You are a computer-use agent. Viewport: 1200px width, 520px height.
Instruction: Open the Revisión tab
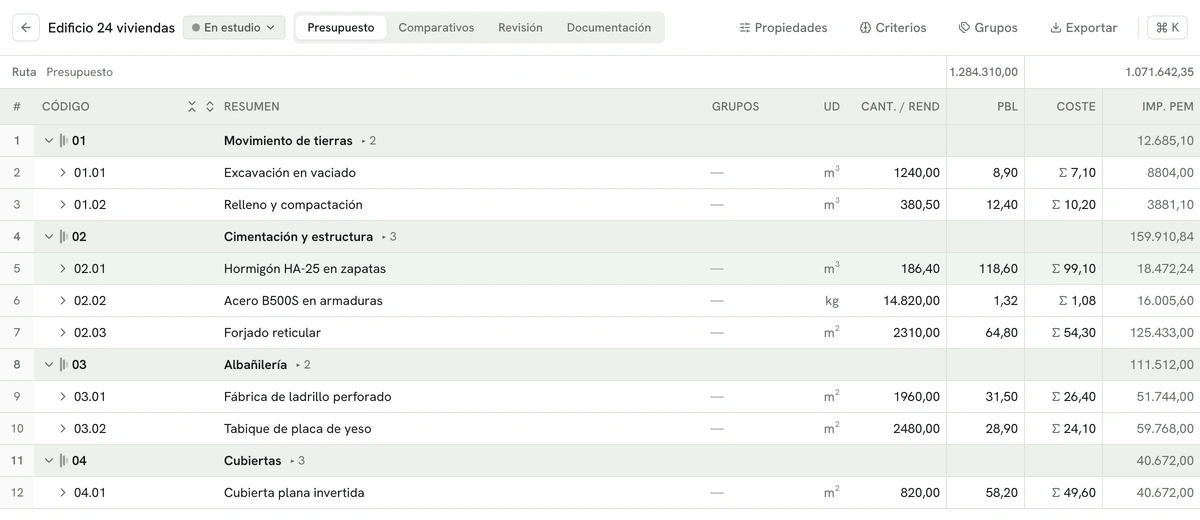(520, 28)
